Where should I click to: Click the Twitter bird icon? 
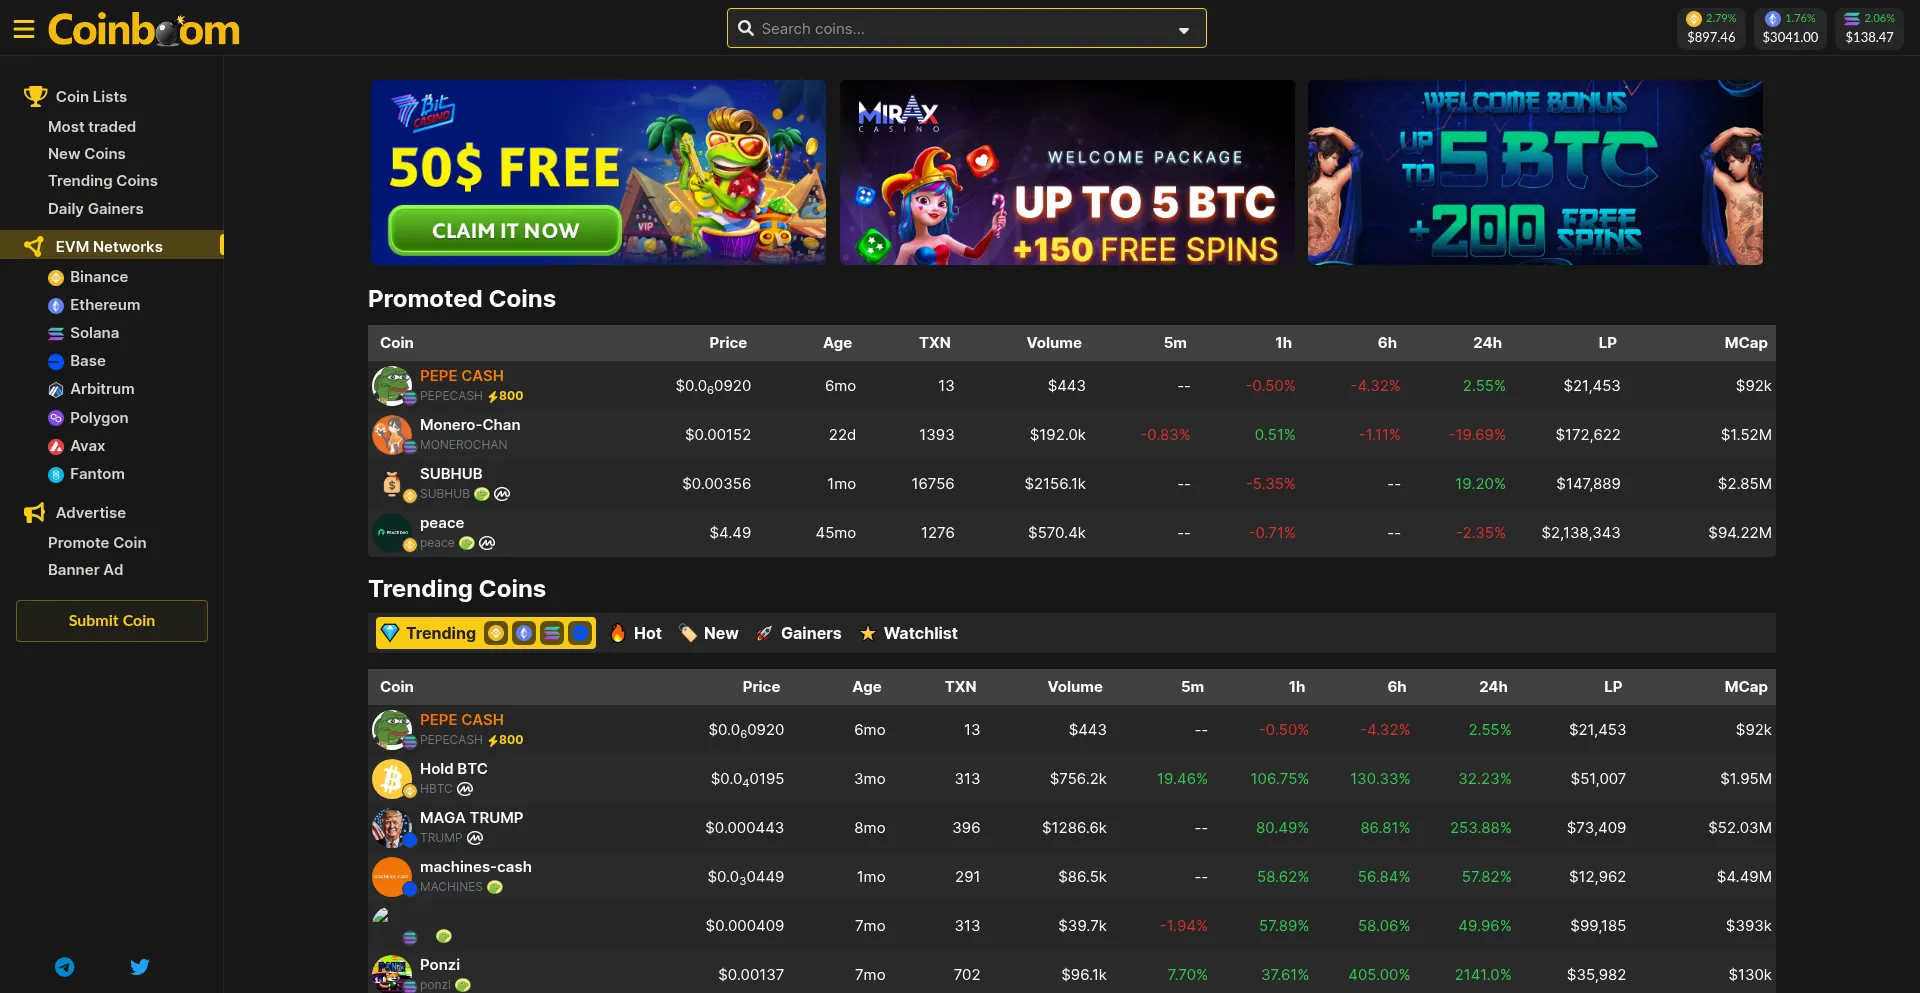tap(140, 966)
